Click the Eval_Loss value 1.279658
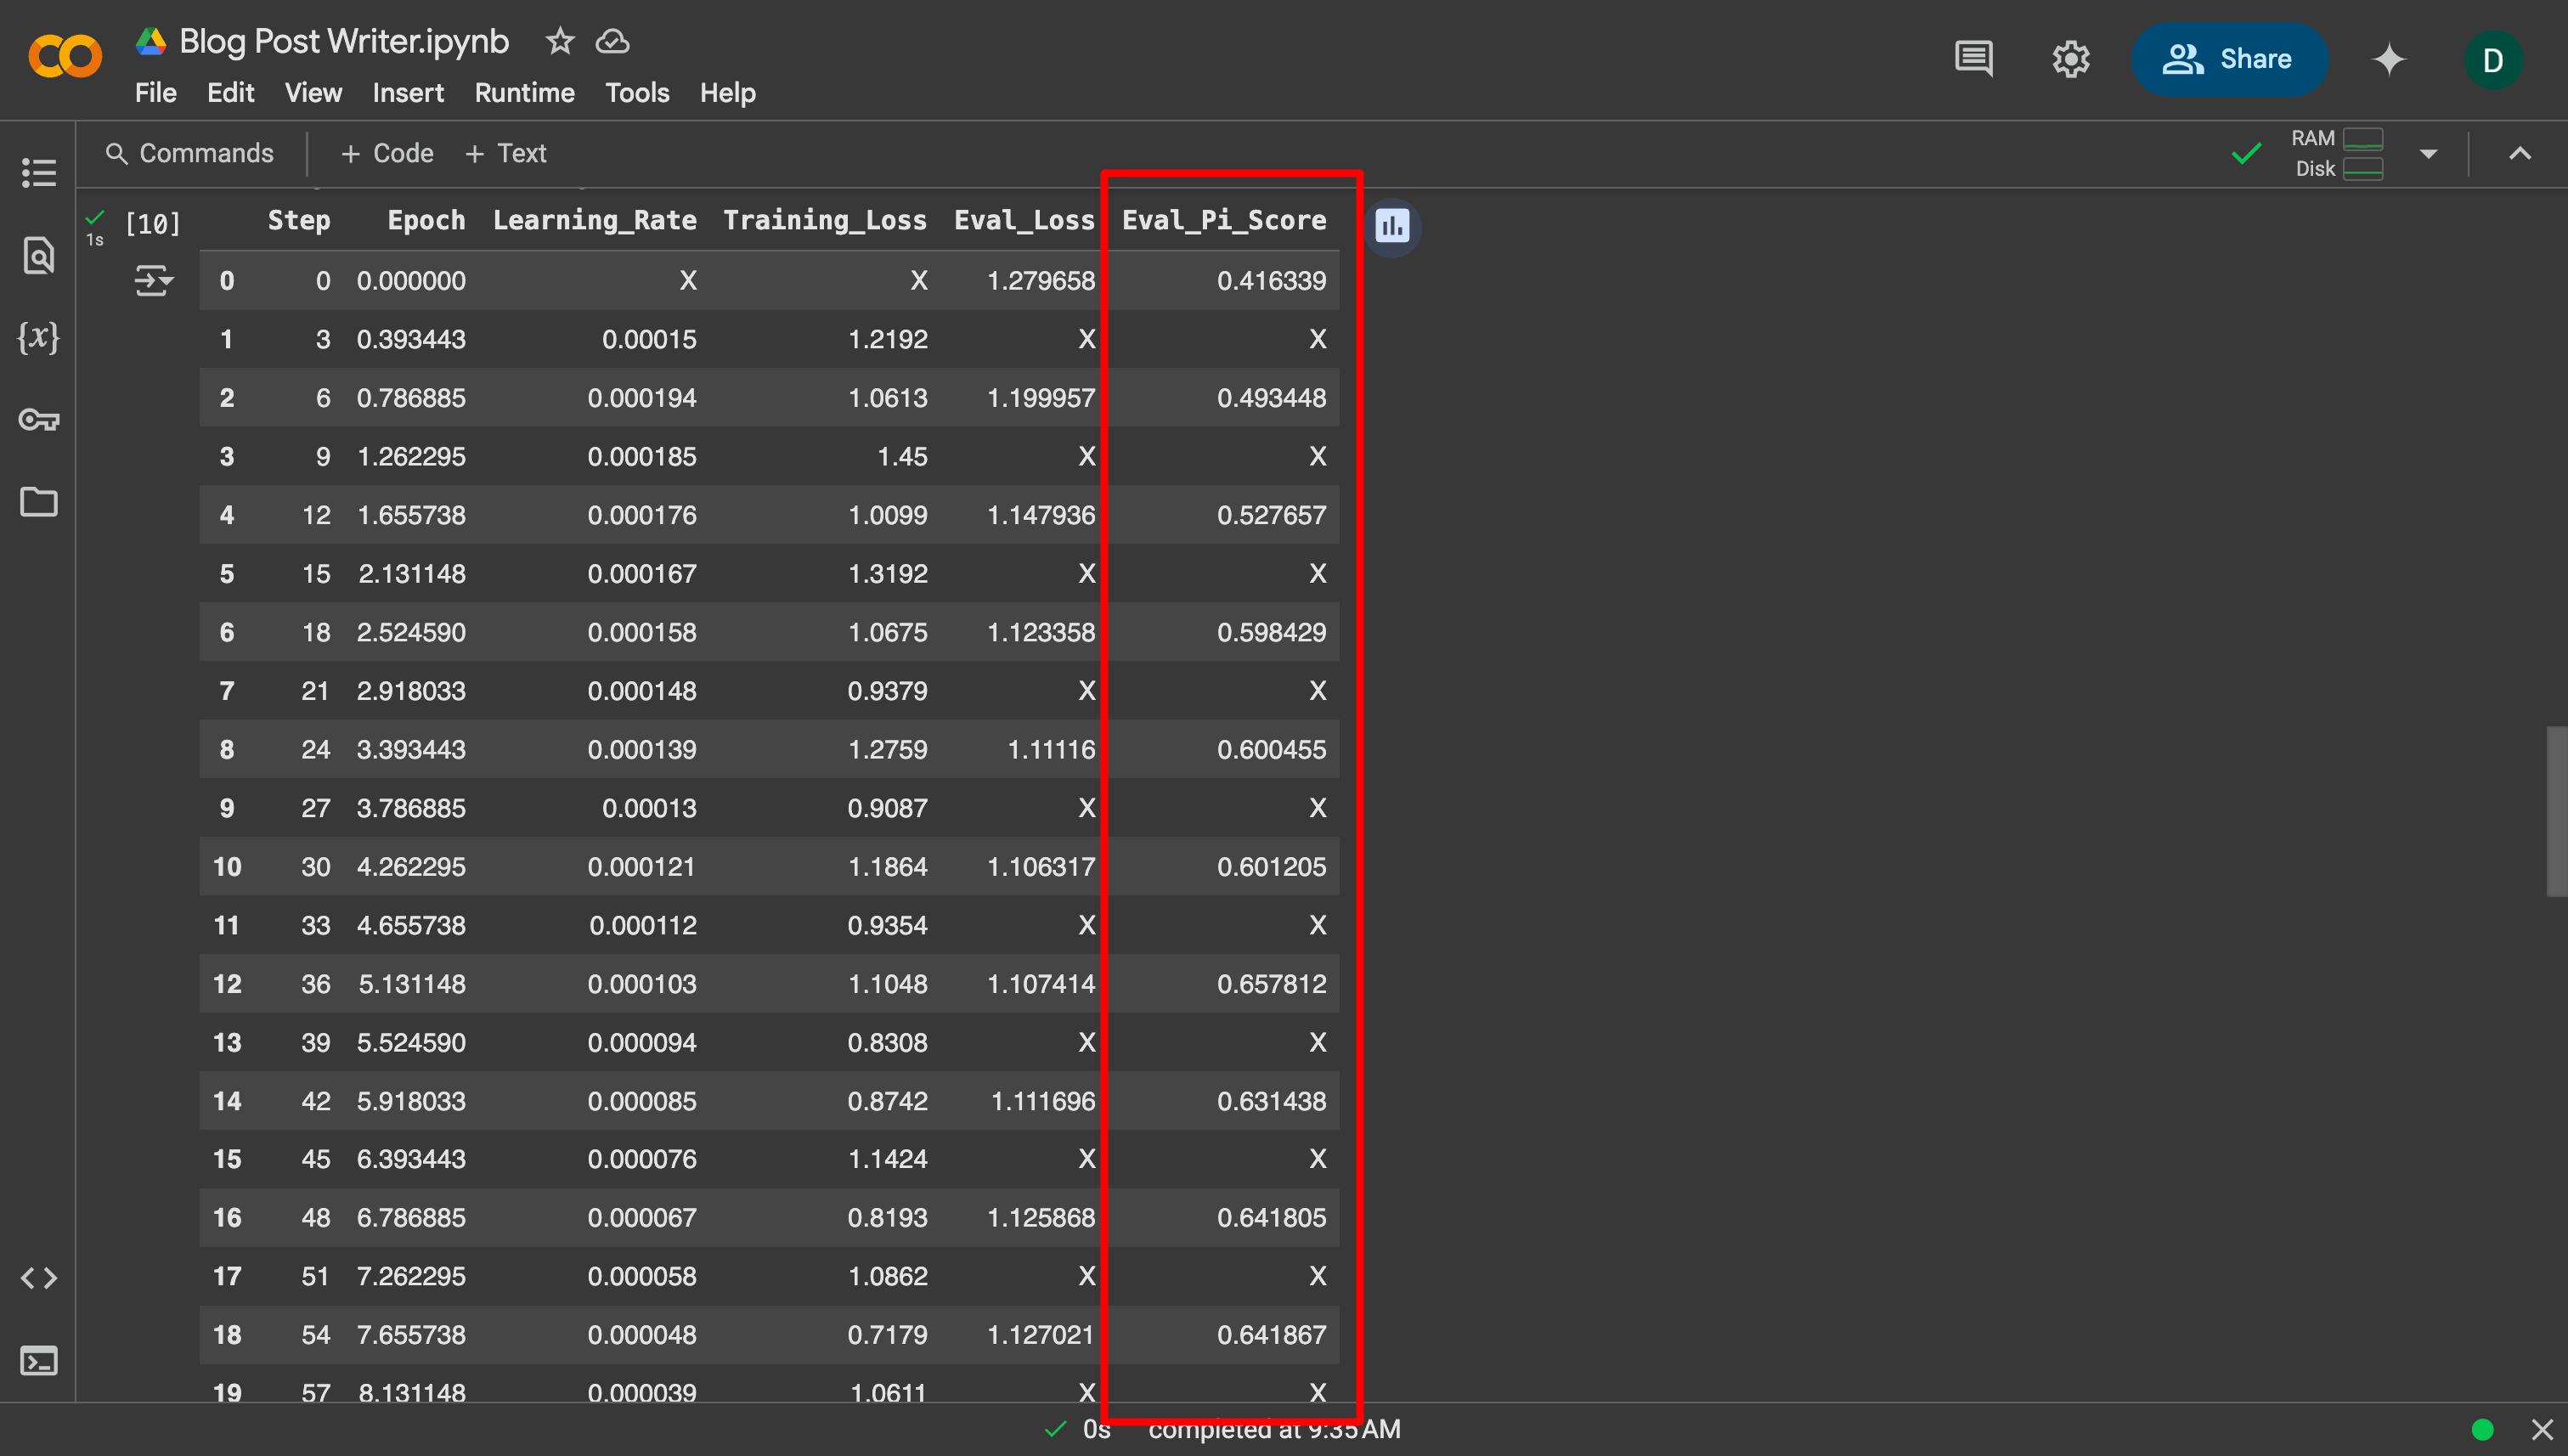The height and width of the screenshot is (1456, 2568). (x=1041, y=281)
